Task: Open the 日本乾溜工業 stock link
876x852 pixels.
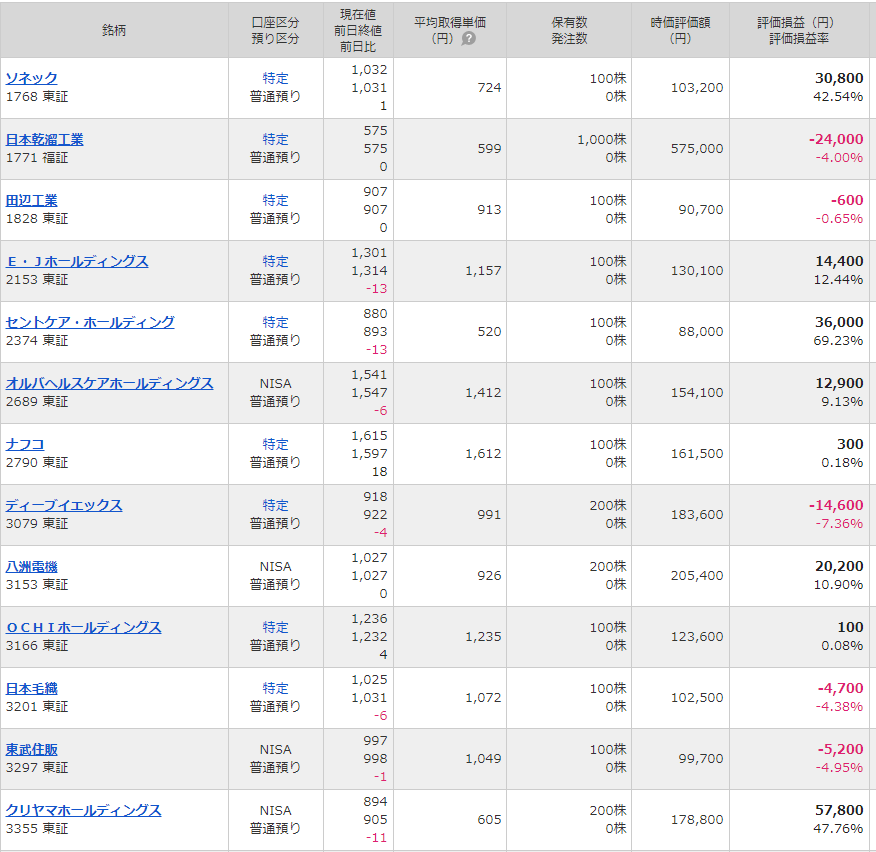Action: coord(45,139)
